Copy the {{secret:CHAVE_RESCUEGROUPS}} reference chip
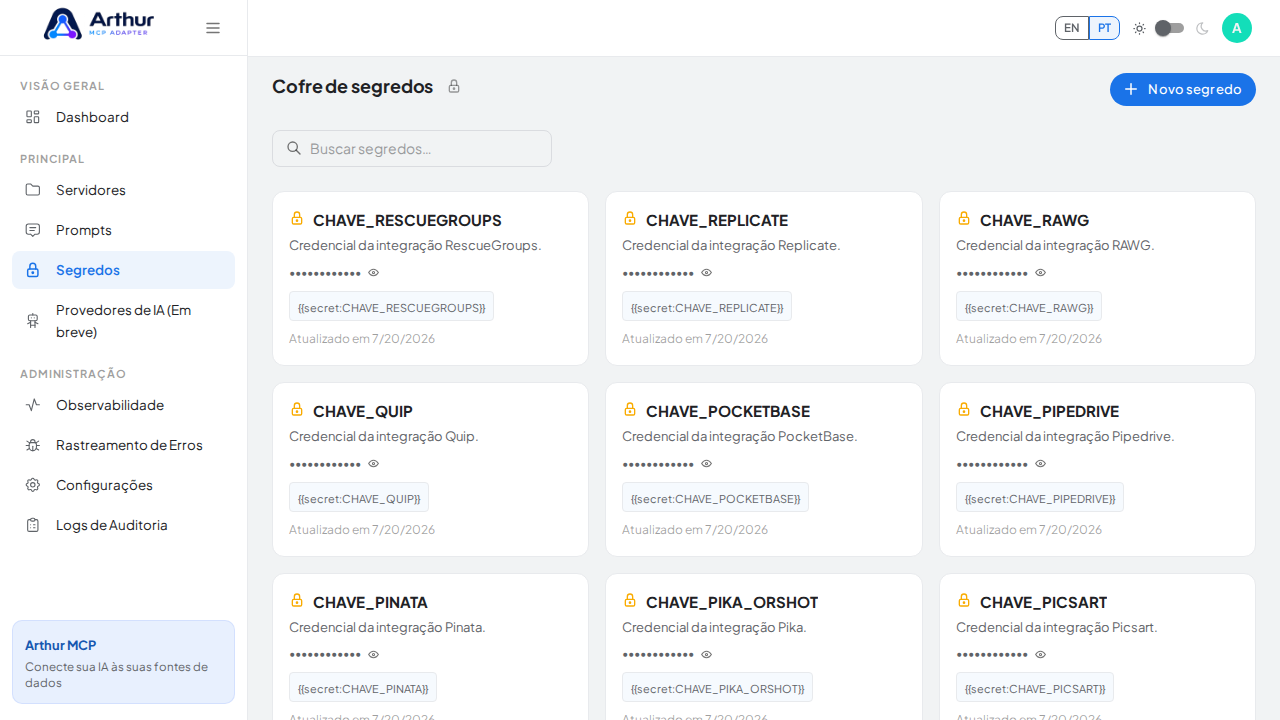Viewport: 1280px width, 720px height. [x=391, y=306]
